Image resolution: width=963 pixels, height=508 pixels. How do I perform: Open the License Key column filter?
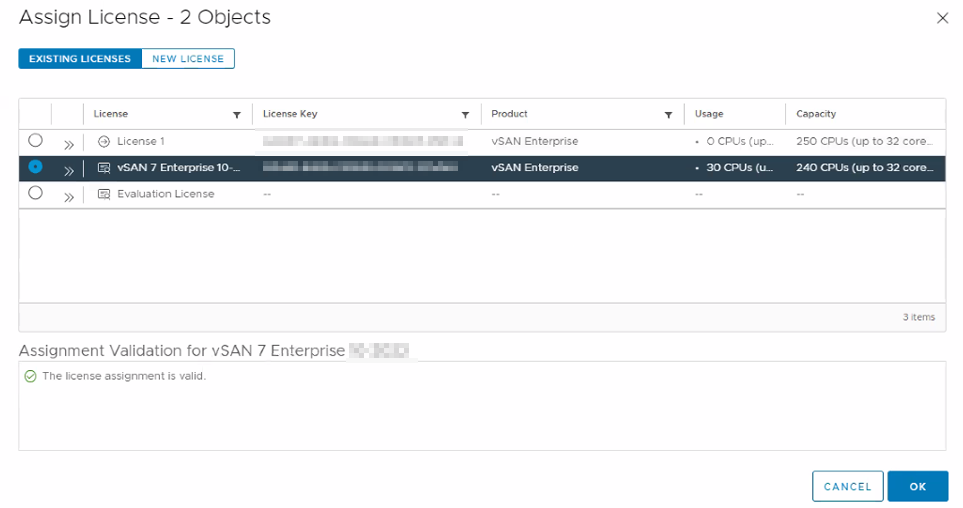466,115
